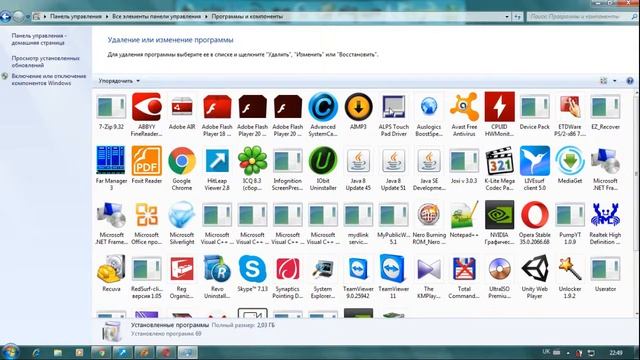Select the Total Commander icon
This screenshot has width=640, height=360.
coord(464,269)
